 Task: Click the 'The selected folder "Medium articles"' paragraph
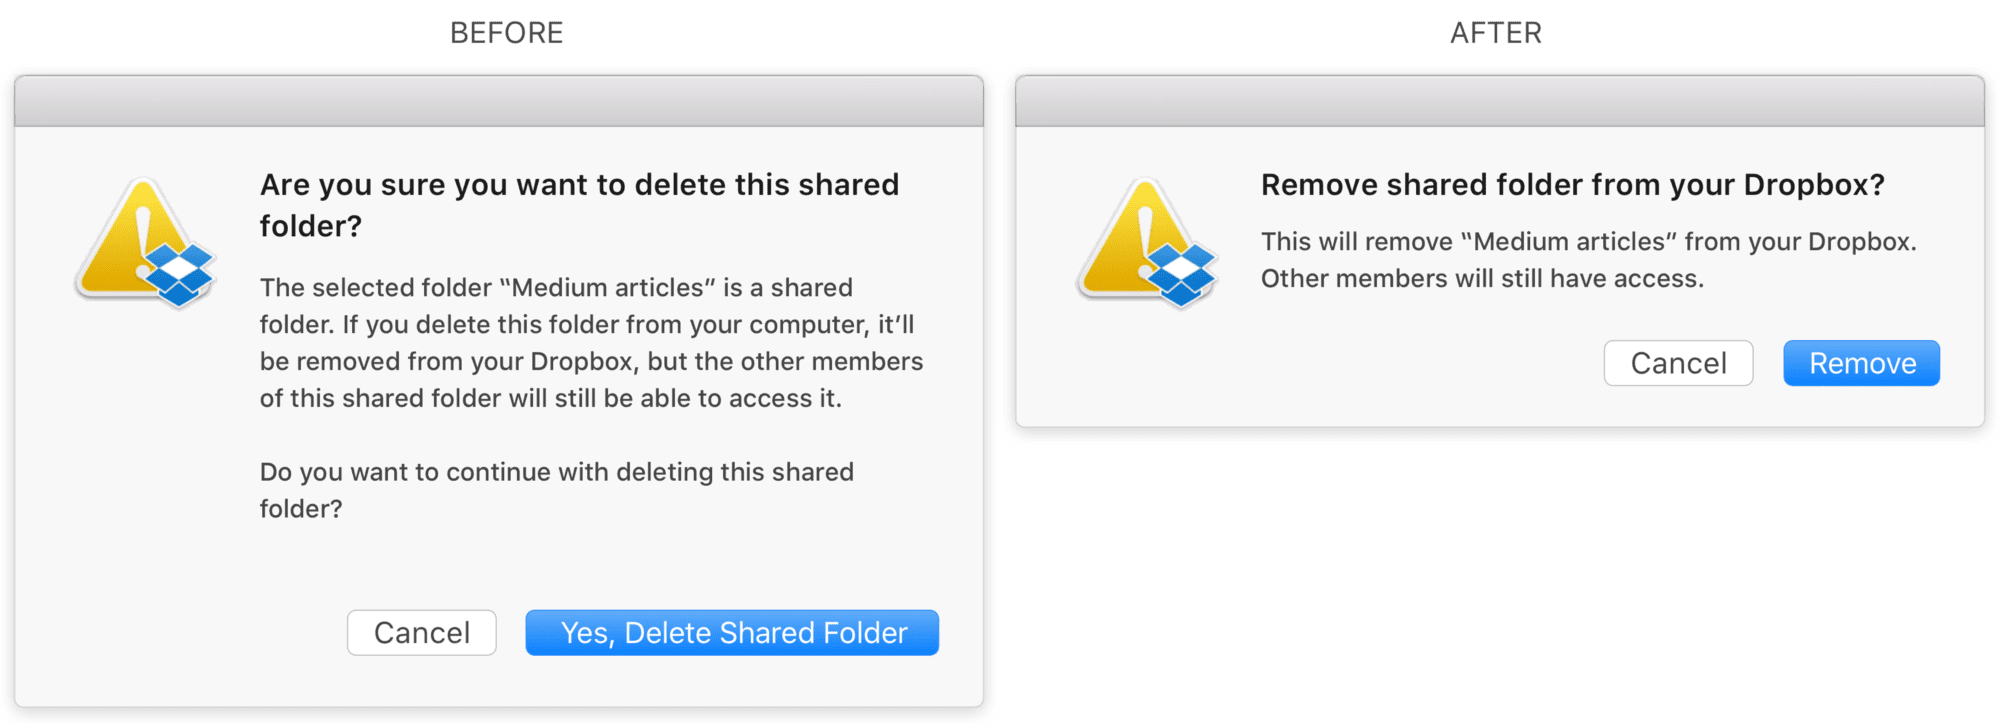click(x=592, y=343)
